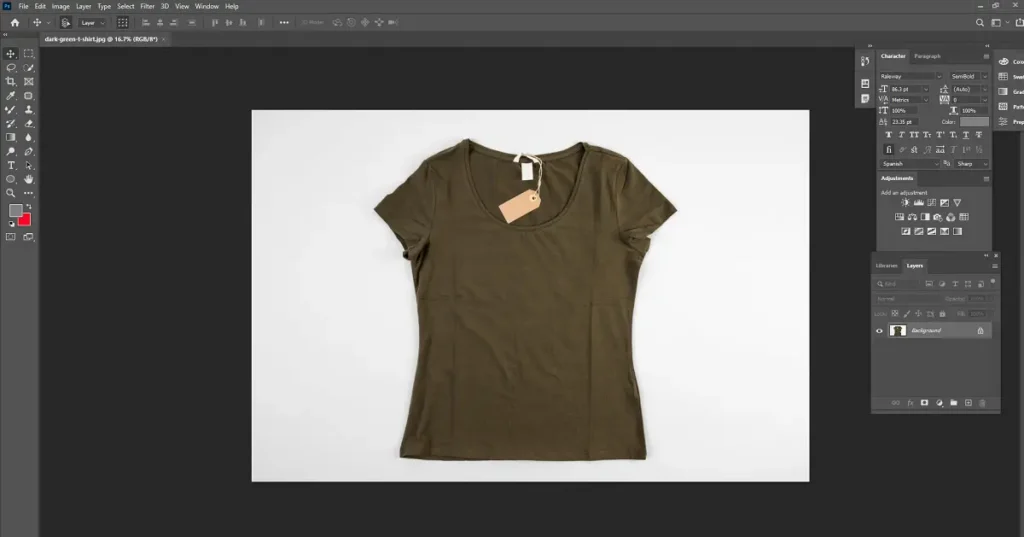The height and width of the screenshot is (537, 1024).
Task: Toggle Quick Mask mode
Action: click(x=10, y=237)
